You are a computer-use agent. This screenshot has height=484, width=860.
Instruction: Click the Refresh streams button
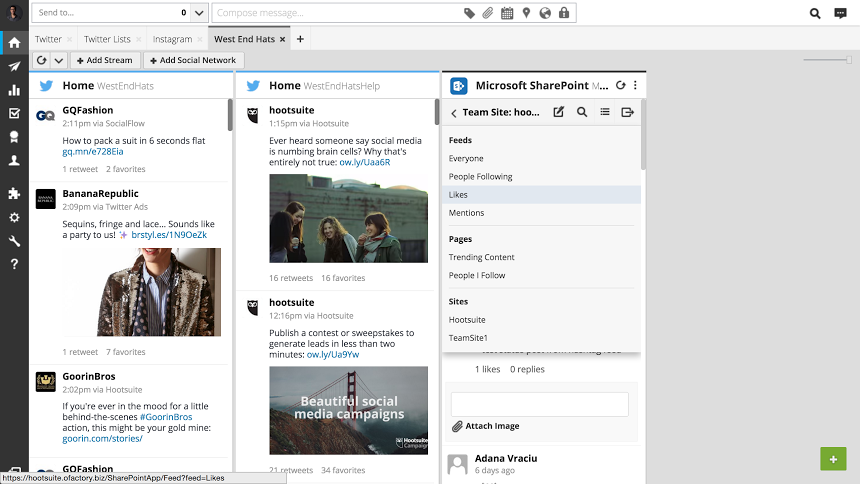pos(42,60)
